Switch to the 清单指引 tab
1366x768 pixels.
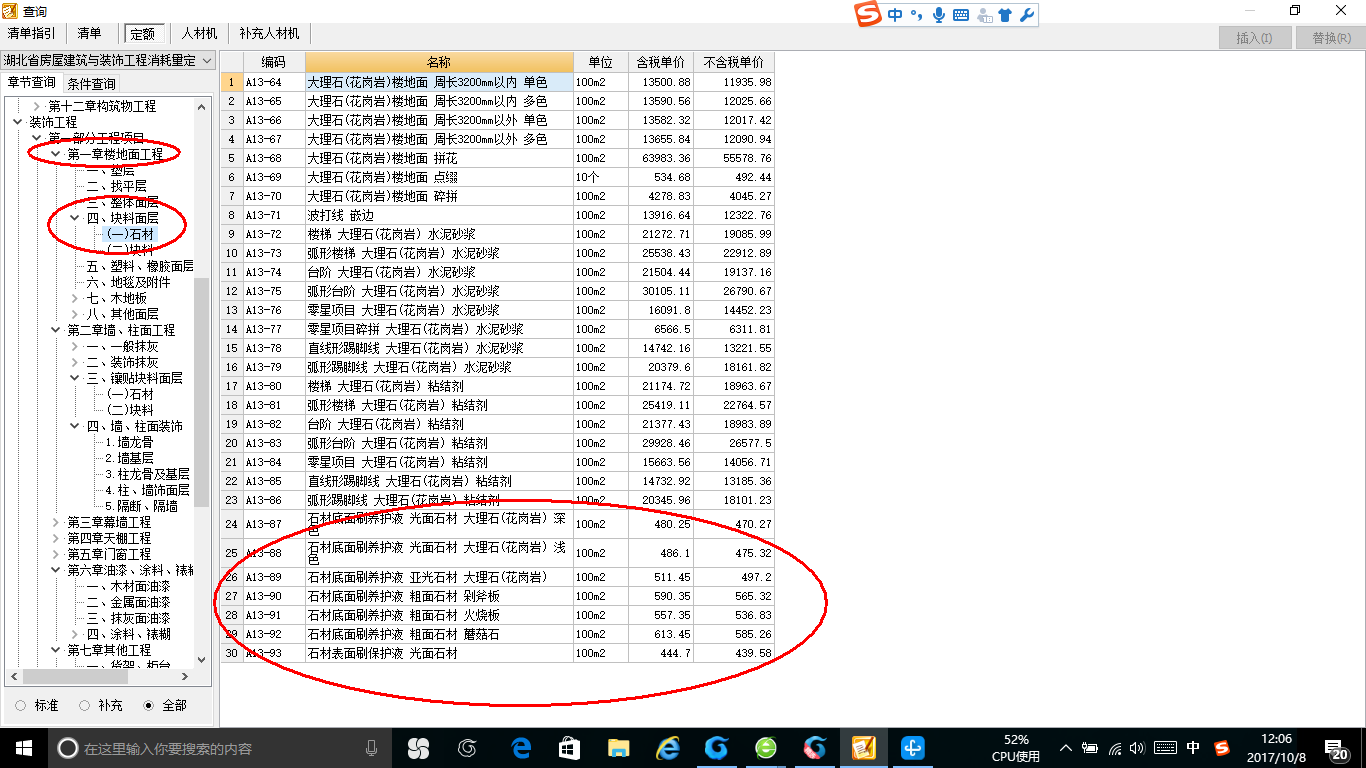[31, 34]
